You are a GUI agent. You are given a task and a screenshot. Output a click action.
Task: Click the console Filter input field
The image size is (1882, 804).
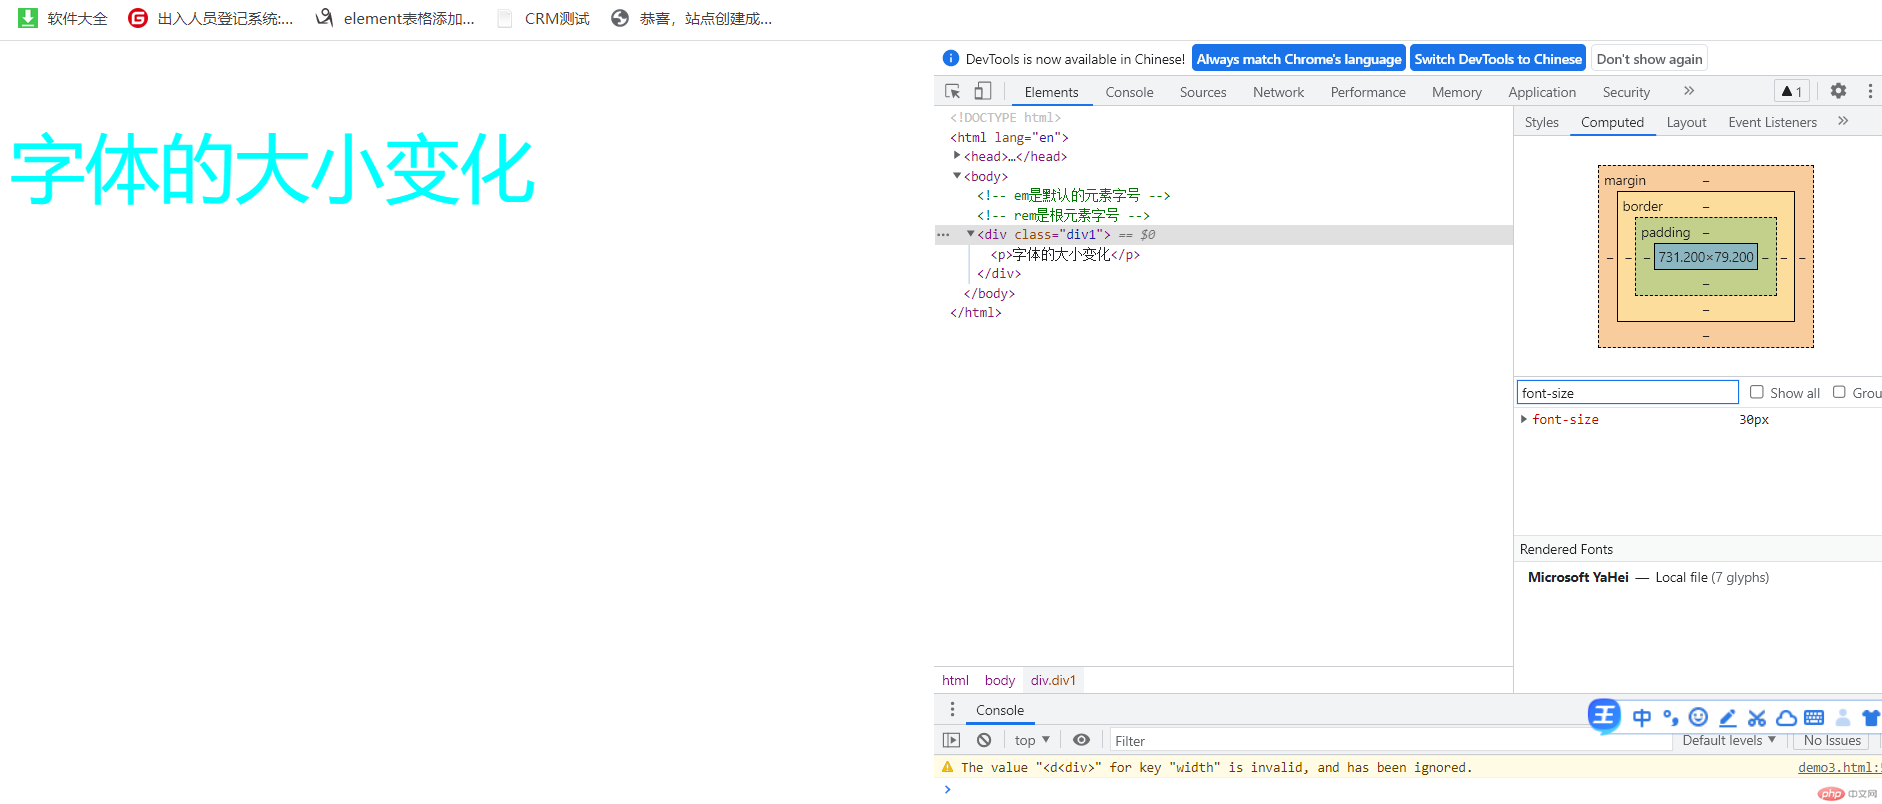pos(1390,740)
